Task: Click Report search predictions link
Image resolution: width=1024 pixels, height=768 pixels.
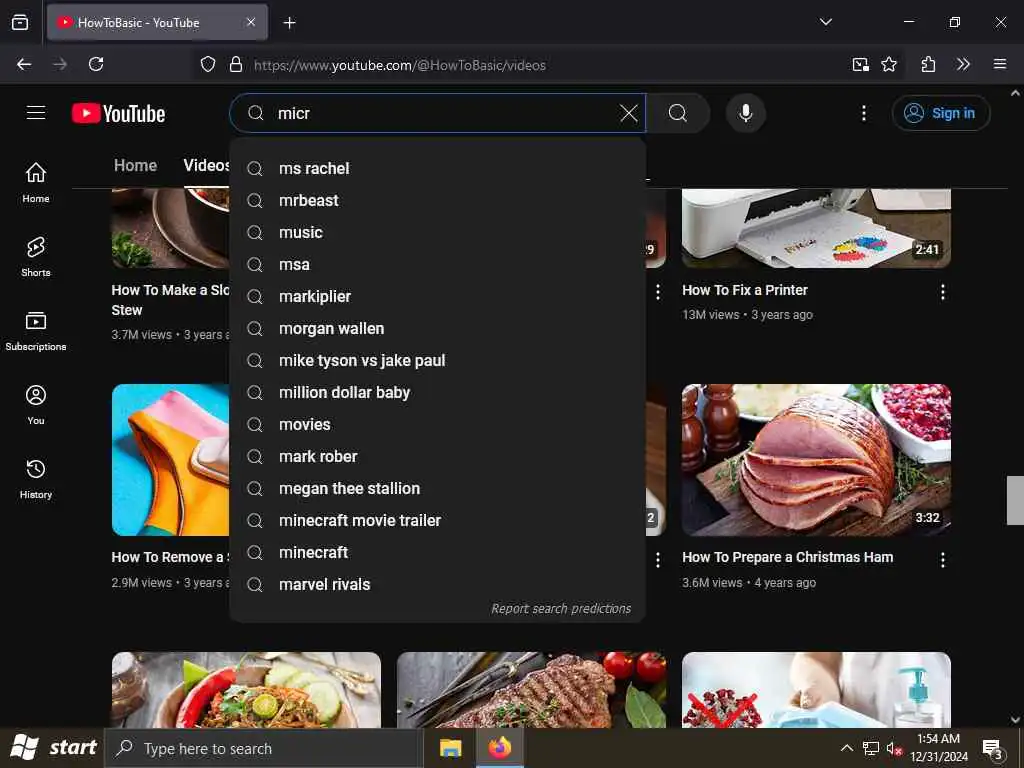Action: [x=561, y=609]
